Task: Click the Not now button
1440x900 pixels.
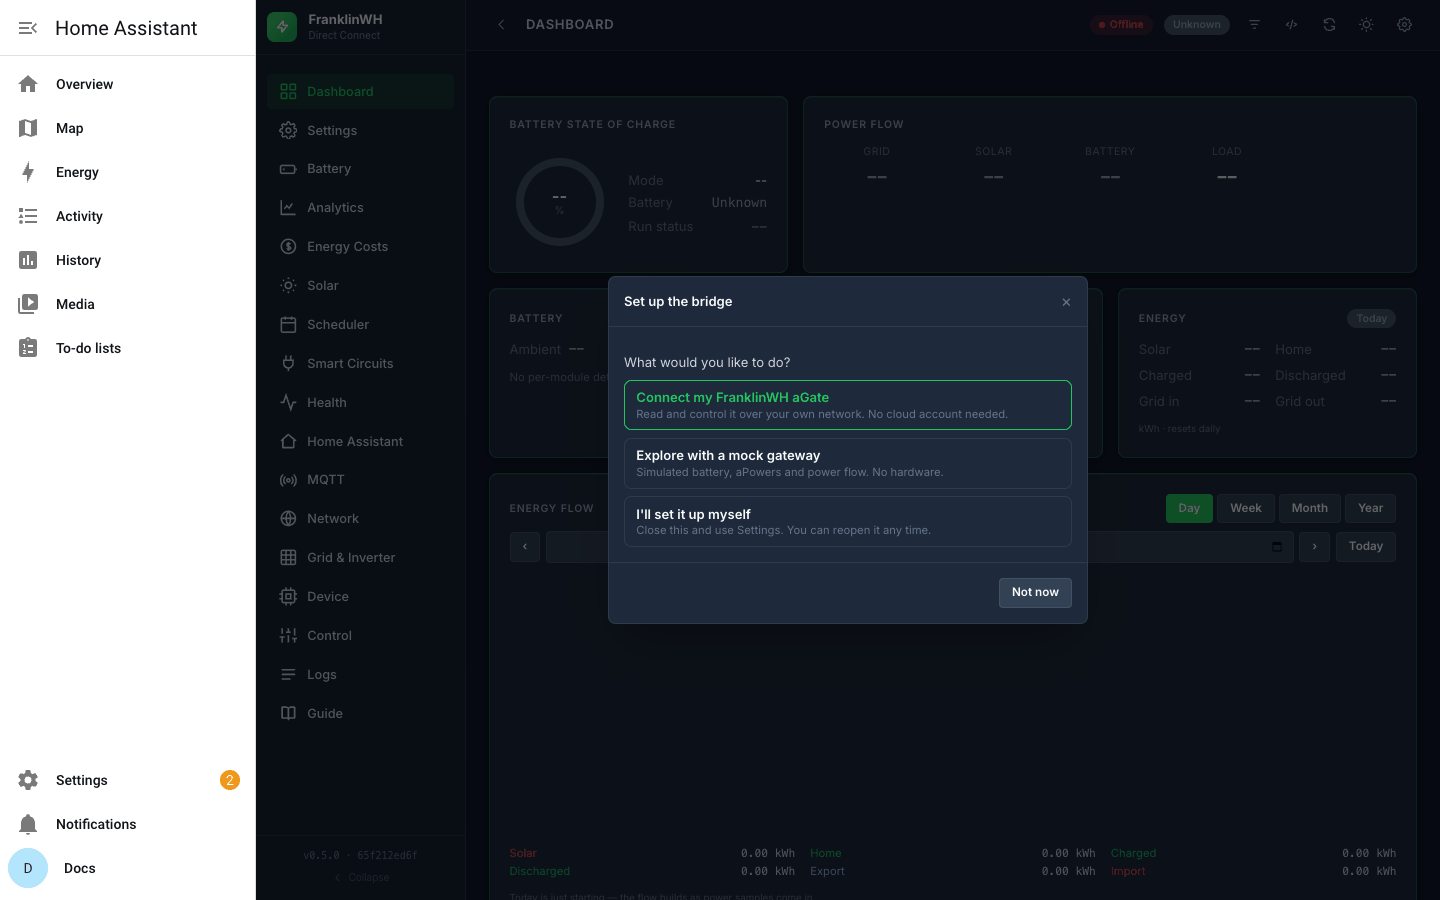Action: [1035, 593]
